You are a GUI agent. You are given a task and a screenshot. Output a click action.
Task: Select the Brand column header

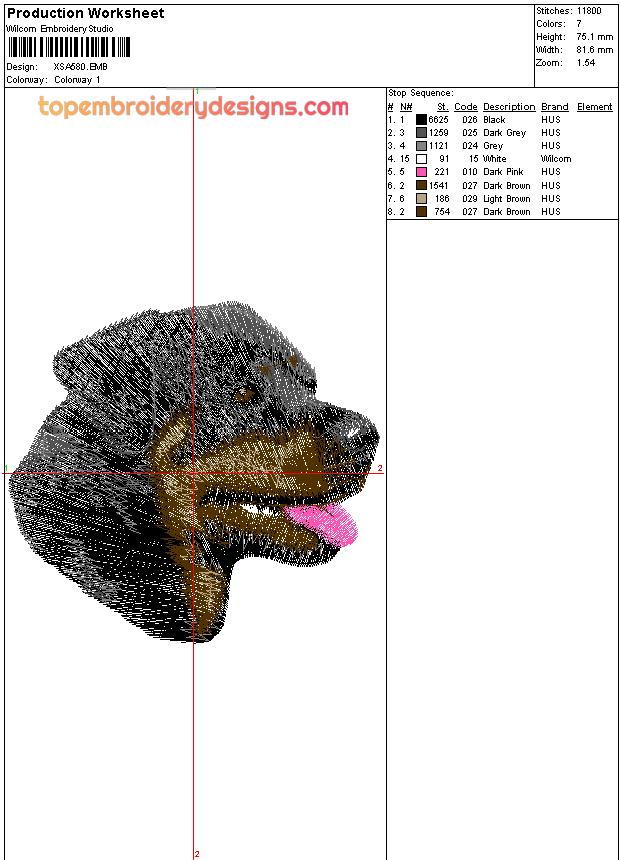pos(554,107)
